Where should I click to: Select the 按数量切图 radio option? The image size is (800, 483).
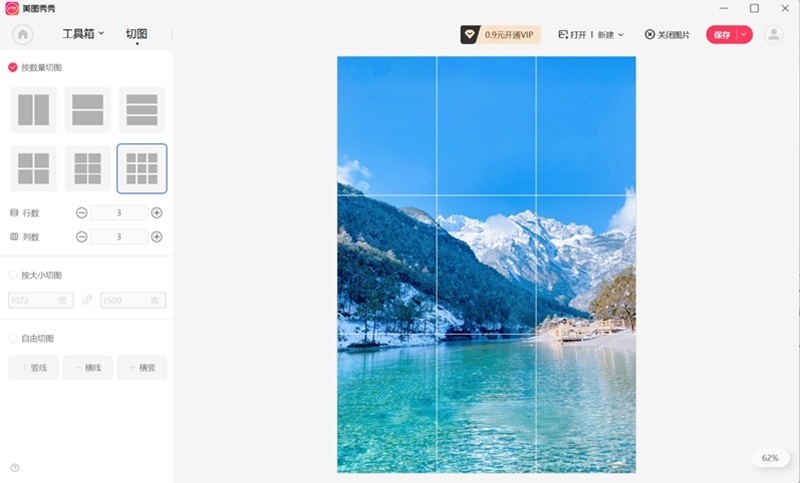(x=13, y=67)
